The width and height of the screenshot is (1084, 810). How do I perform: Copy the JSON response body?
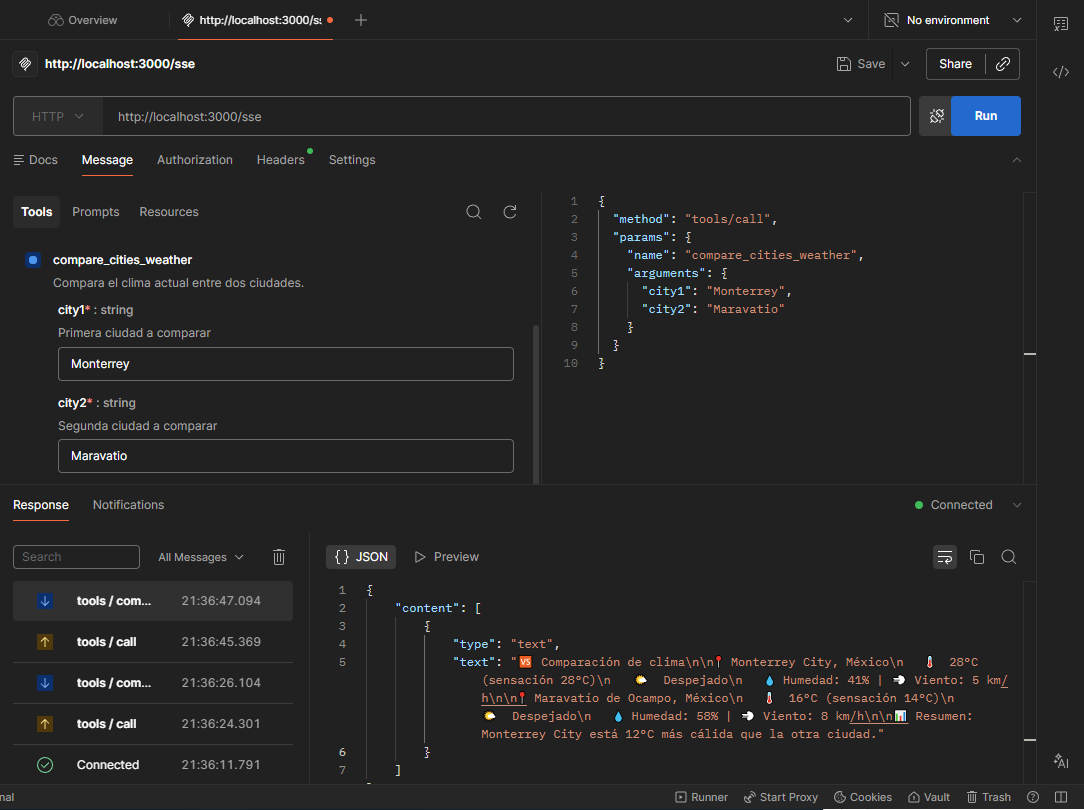[x=977, y=557]
